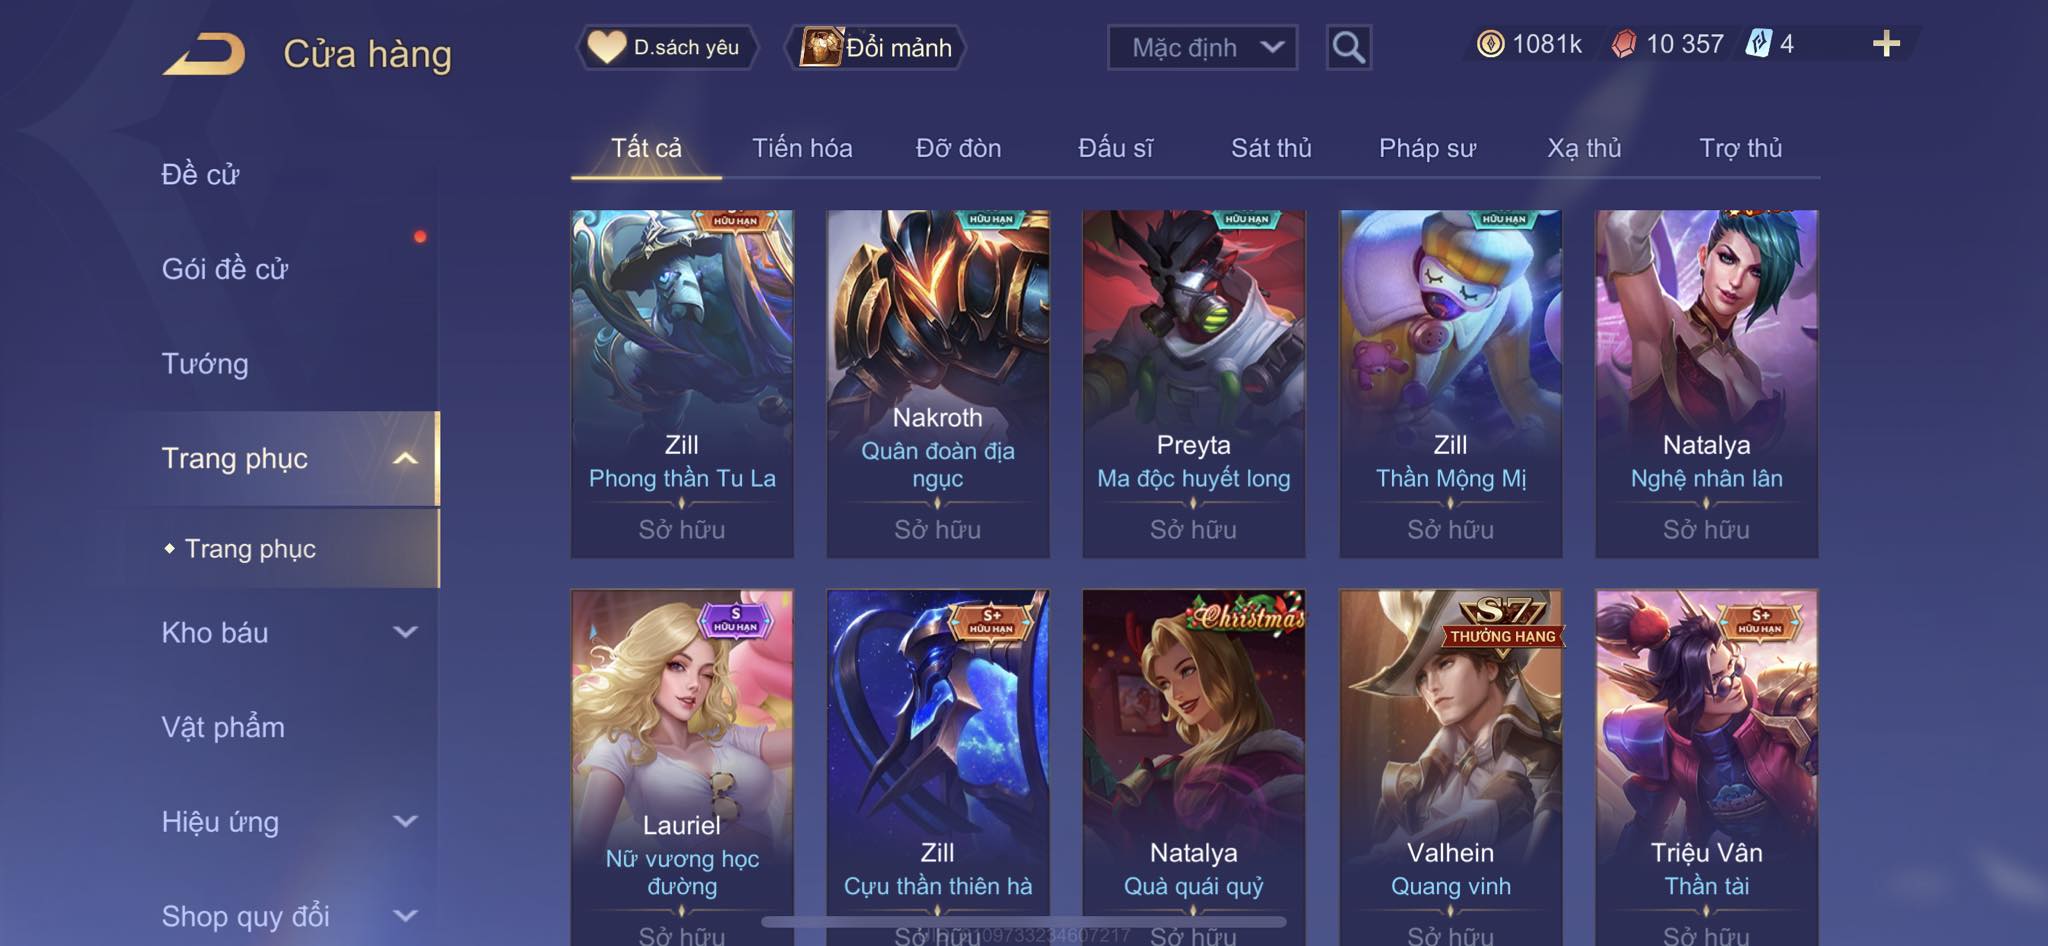Screen dimensions: 2048x946
Task: Select the Nakroth Quân đoàn địa ngục skin
Action: coord(938,384)
